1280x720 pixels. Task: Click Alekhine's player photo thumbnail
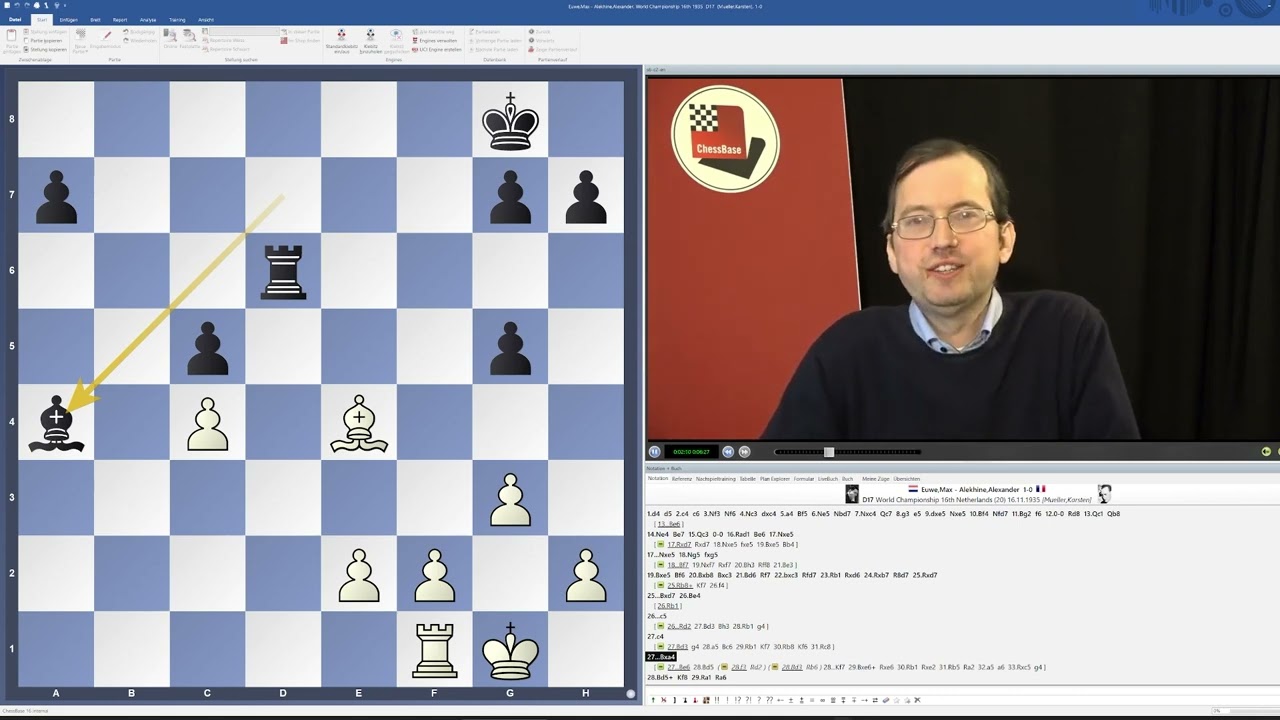tap(1104, 494)
